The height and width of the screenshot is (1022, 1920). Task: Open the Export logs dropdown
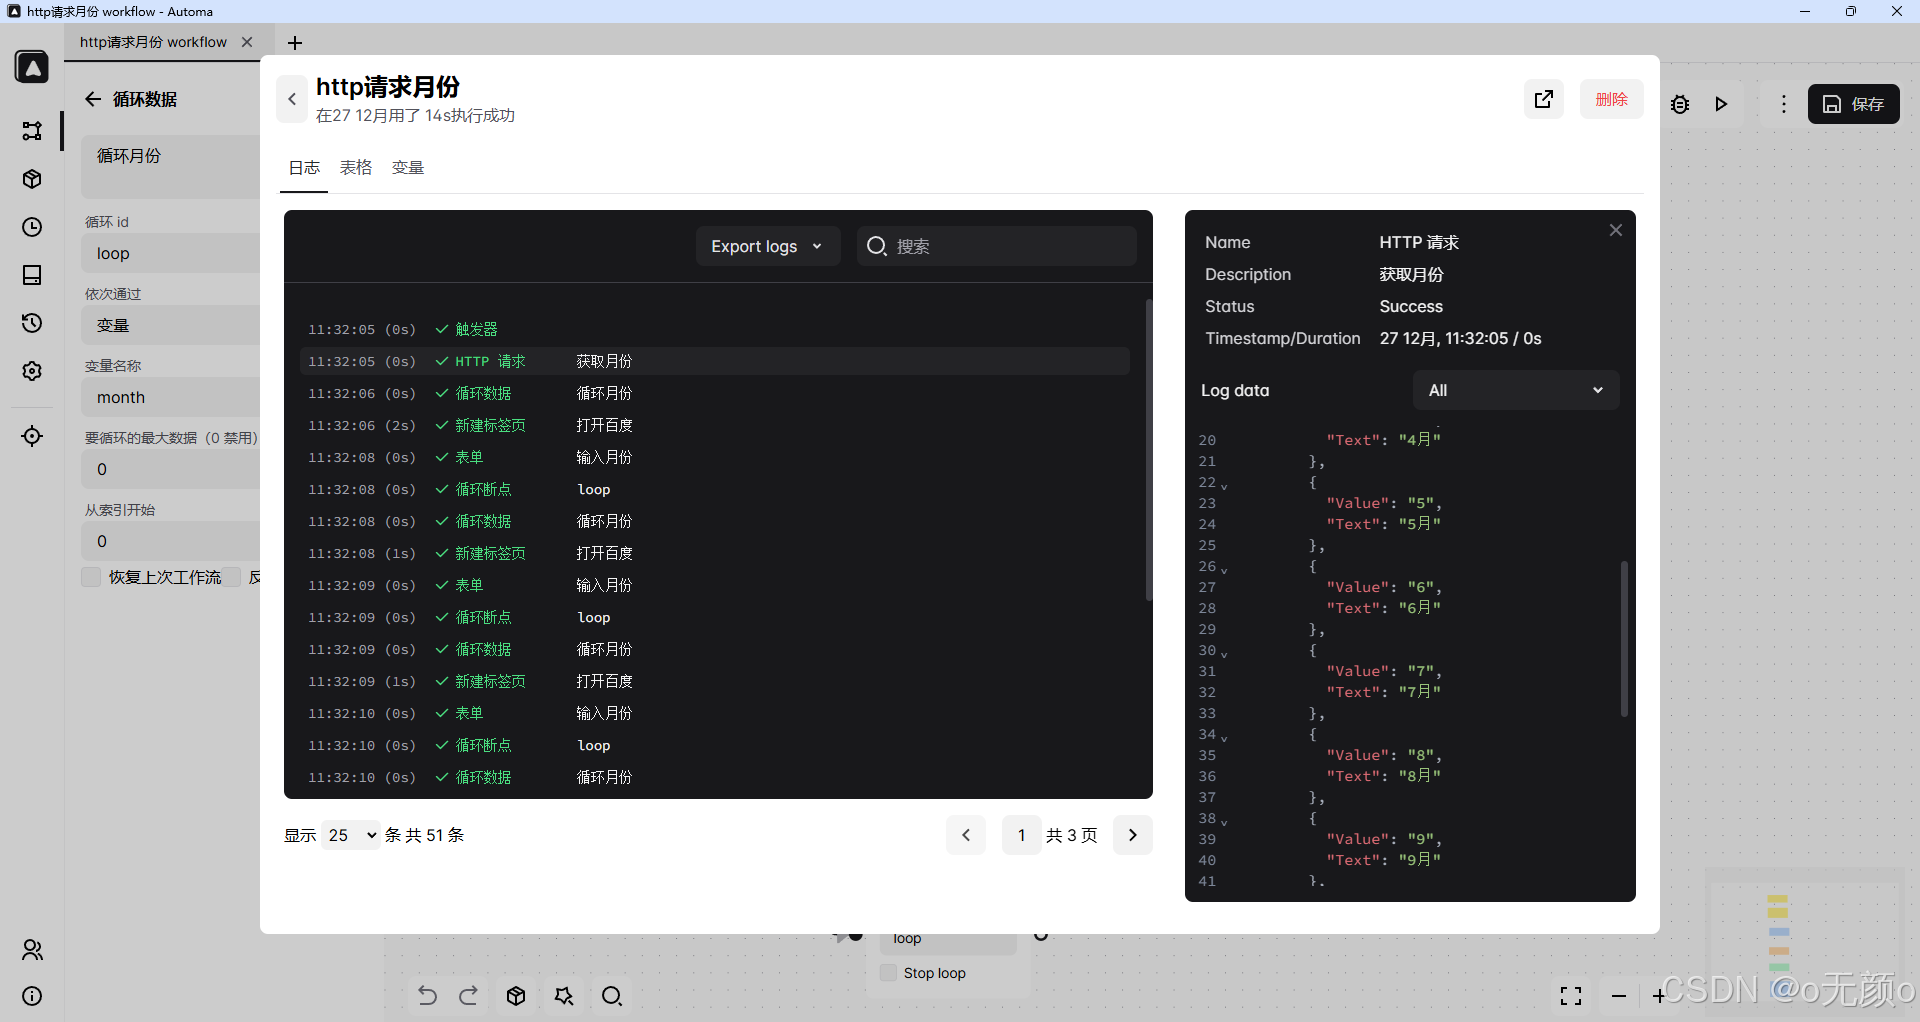(767, 246)
